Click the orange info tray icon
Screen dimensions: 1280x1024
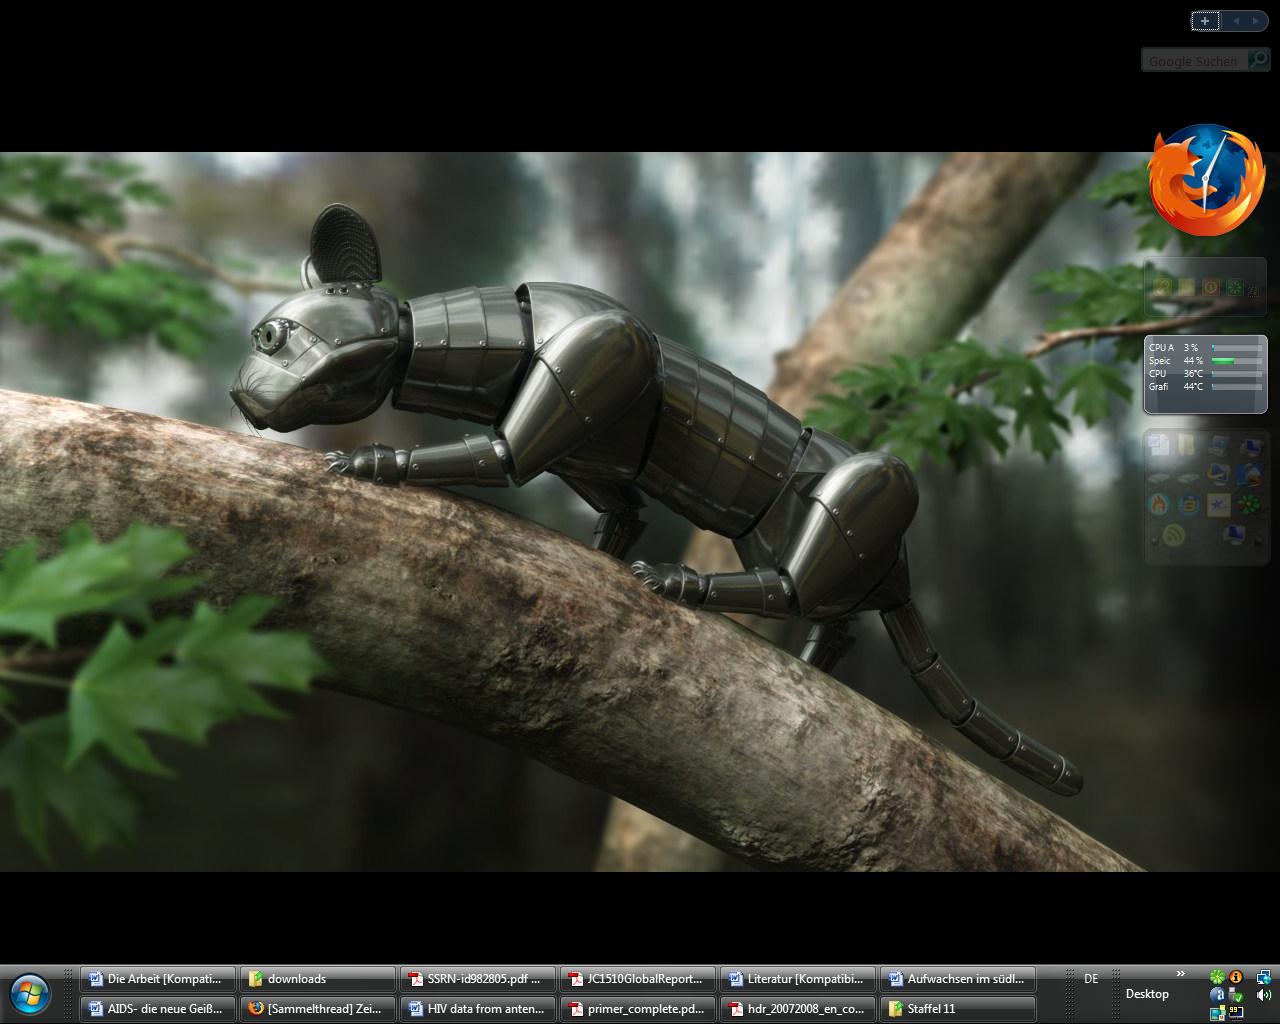click(1236, 977)
